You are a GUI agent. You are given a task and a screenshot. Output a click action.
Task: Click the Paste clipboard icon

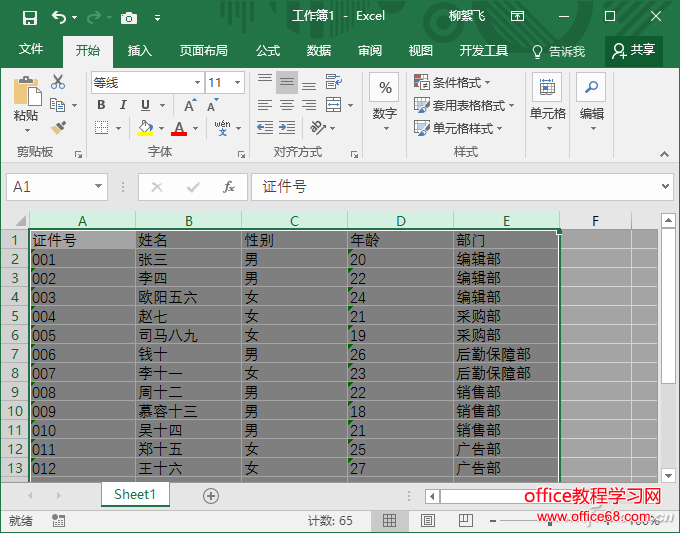(x=26, y=99)
